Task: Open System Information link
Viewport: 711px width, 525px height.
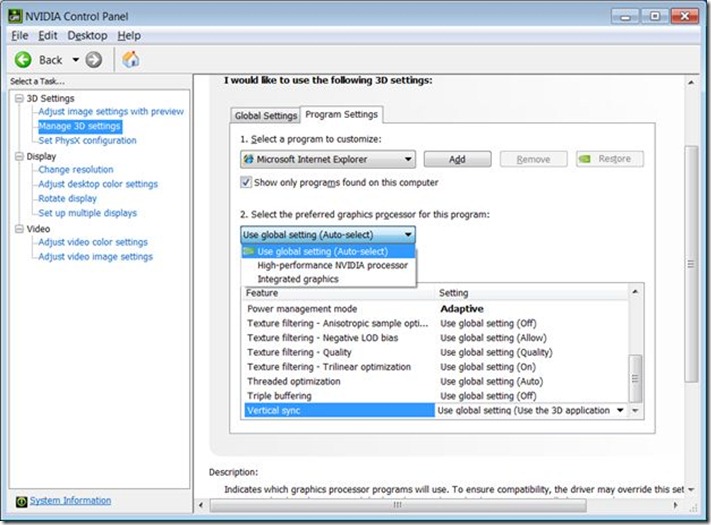Action: tap(70, 501)
